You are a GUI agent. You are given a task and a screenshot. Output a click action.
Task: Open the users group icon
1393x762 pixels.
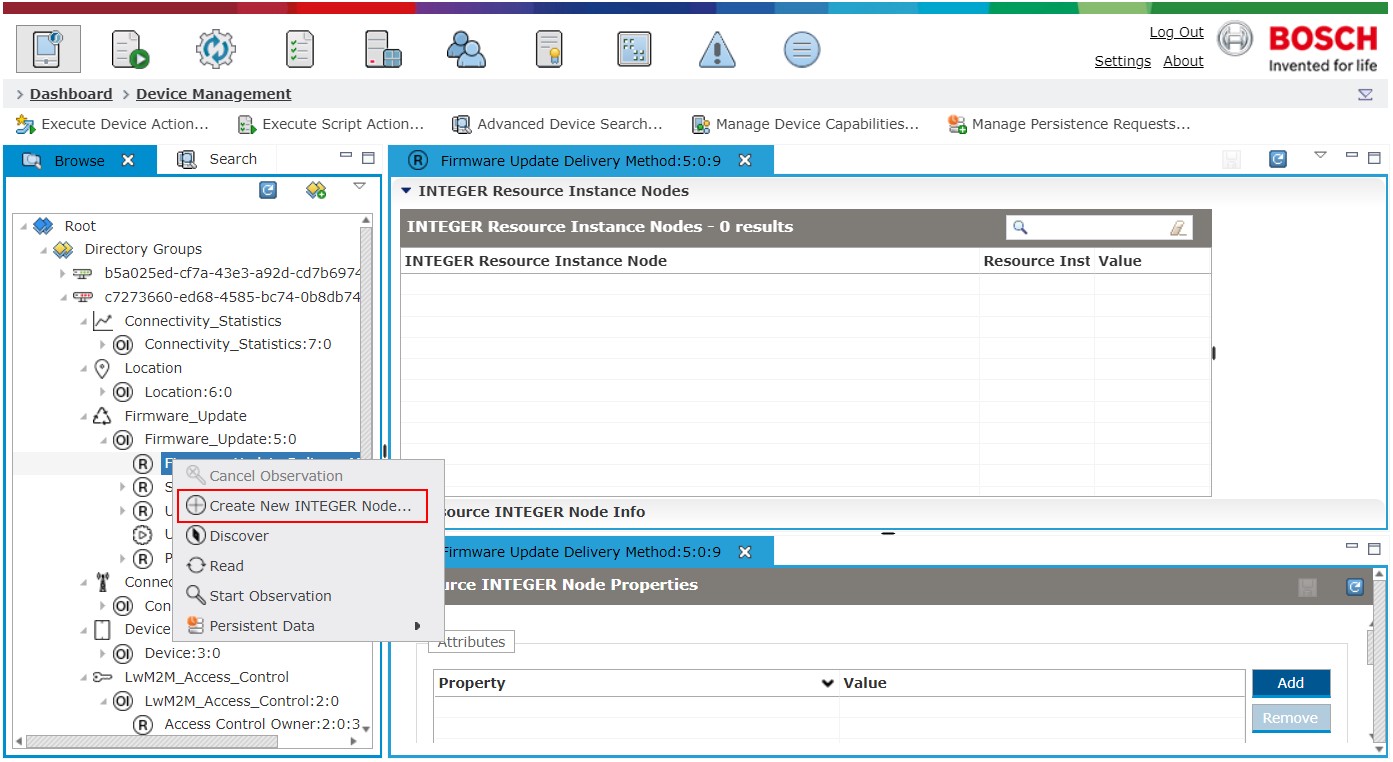tap(466, 48)
